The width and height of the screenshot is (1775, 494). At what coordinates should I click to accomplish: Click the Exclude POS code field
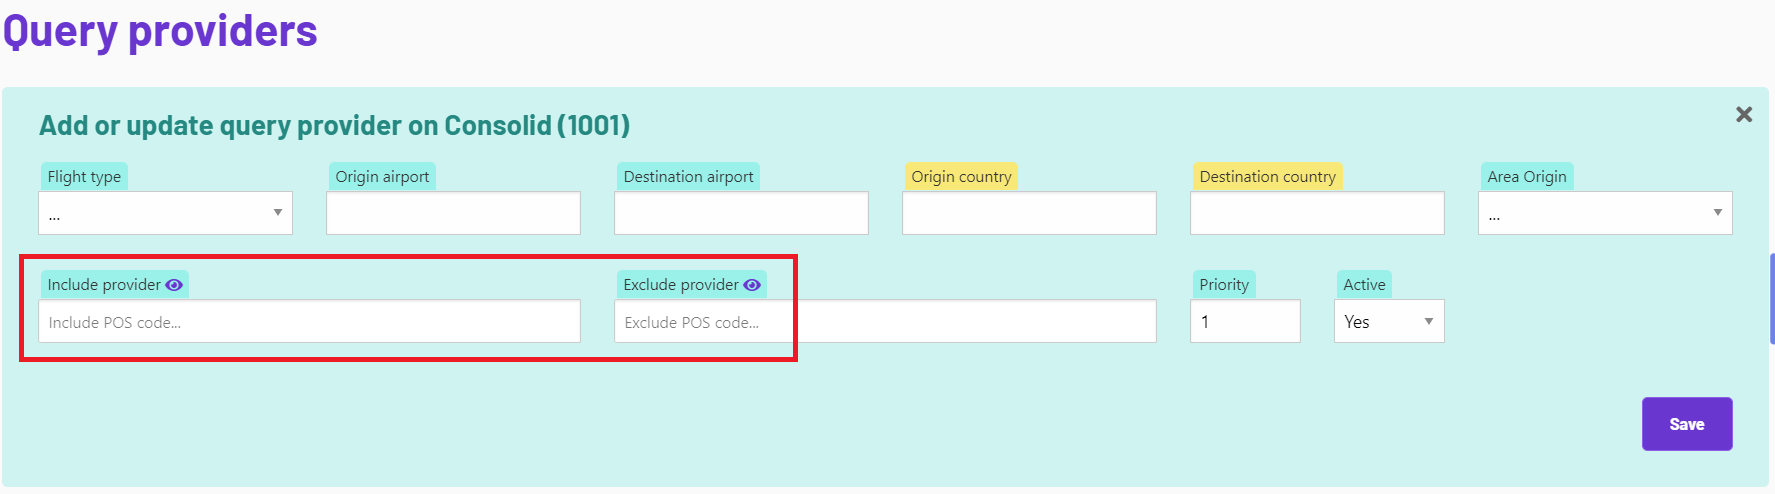coord(885,322)
